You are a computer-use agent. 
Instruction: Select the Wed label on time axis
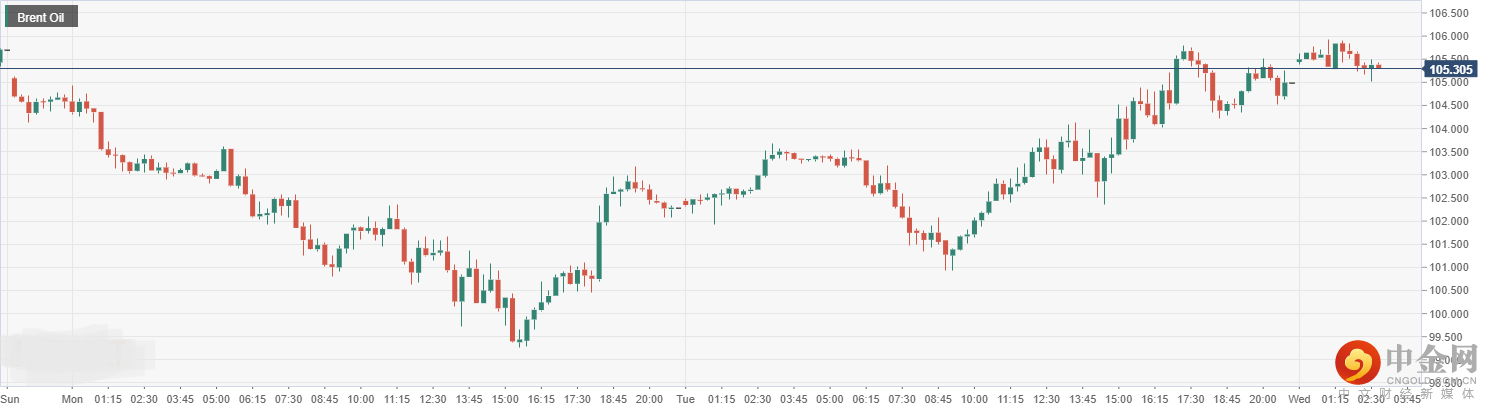(x=1299, y=399)
